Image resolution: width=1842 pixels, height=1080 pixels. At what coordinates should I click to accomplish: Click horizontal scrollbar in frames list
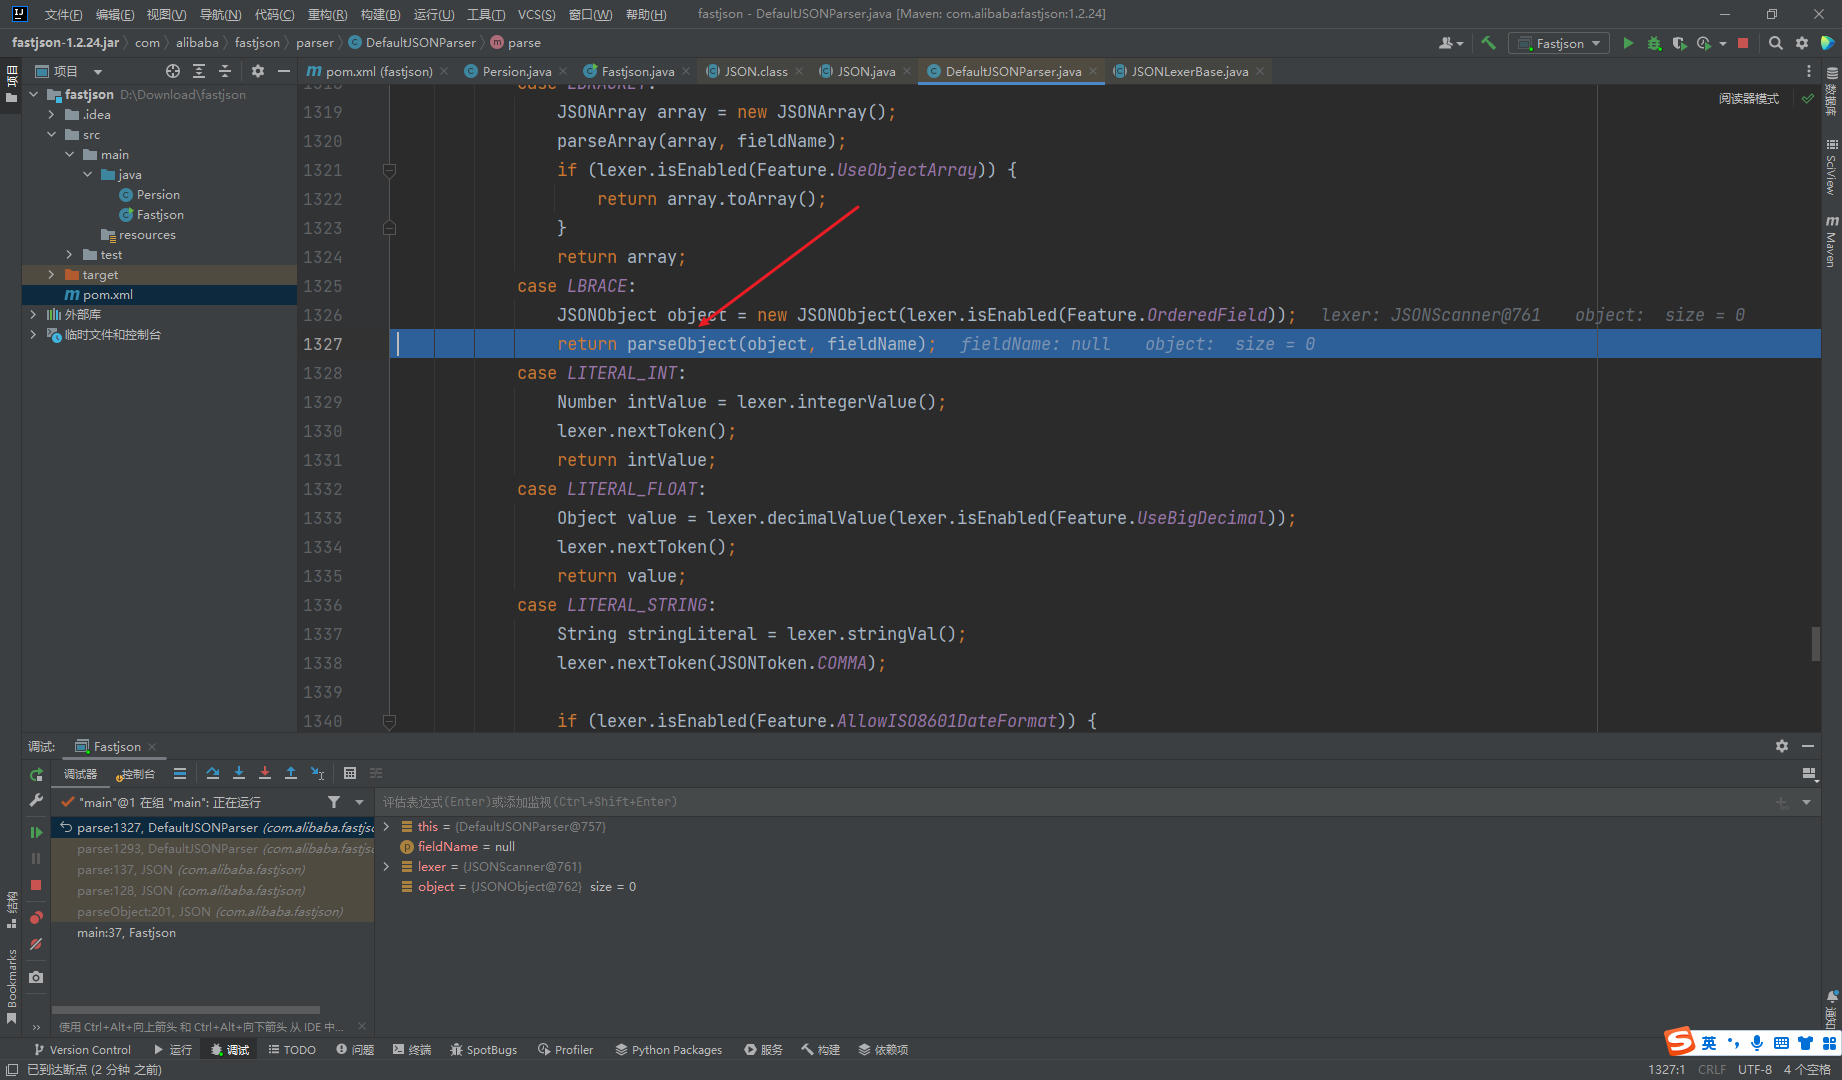(x=186, y=1010)
